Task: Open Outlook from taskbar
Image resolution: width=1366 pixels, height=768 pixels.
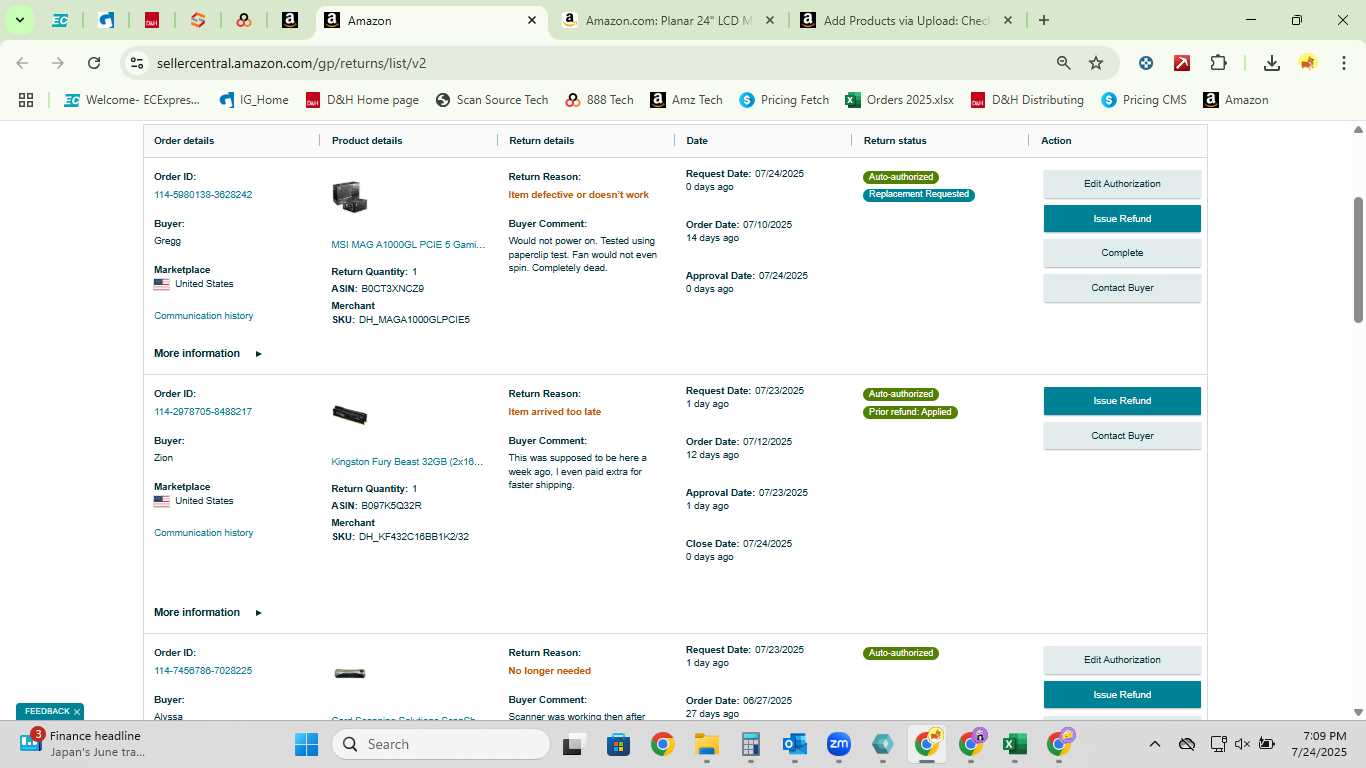Action: (795, 744)
